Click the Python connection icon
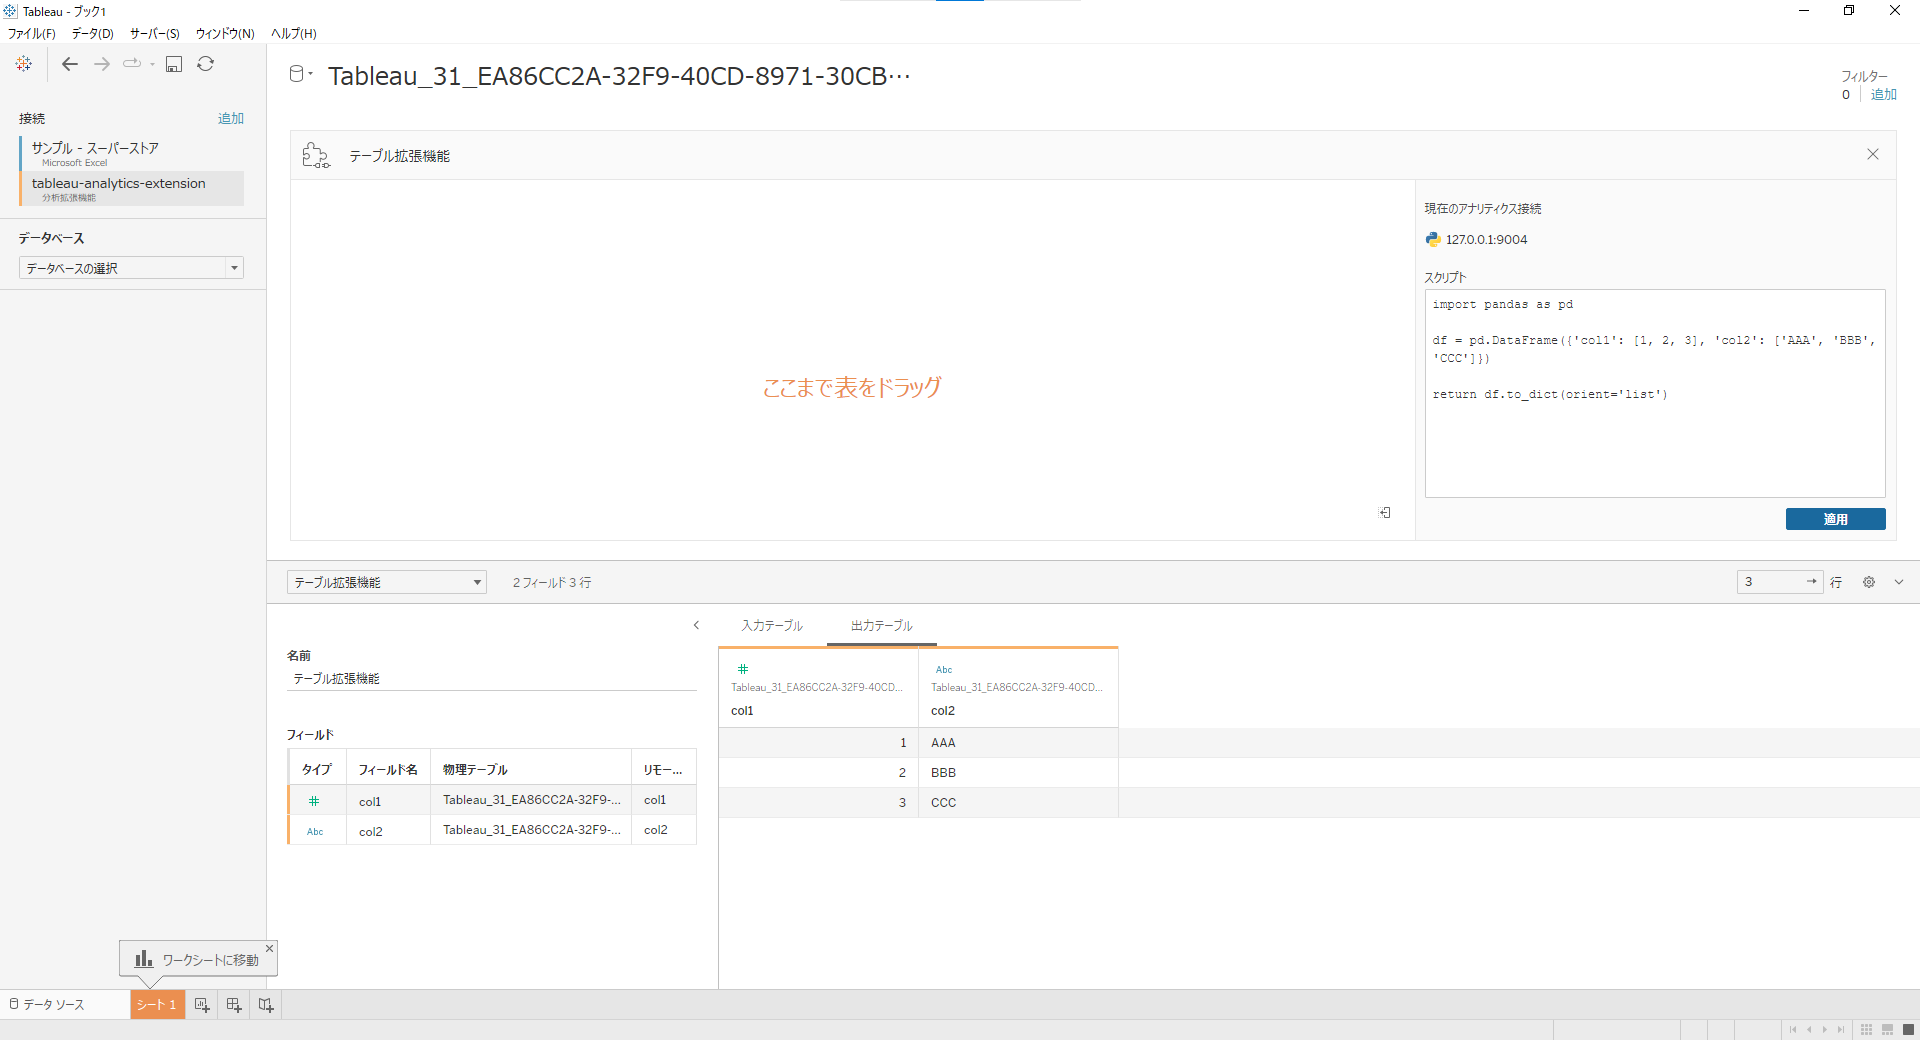The image size is (1920, 1040). coord(1433,239)
